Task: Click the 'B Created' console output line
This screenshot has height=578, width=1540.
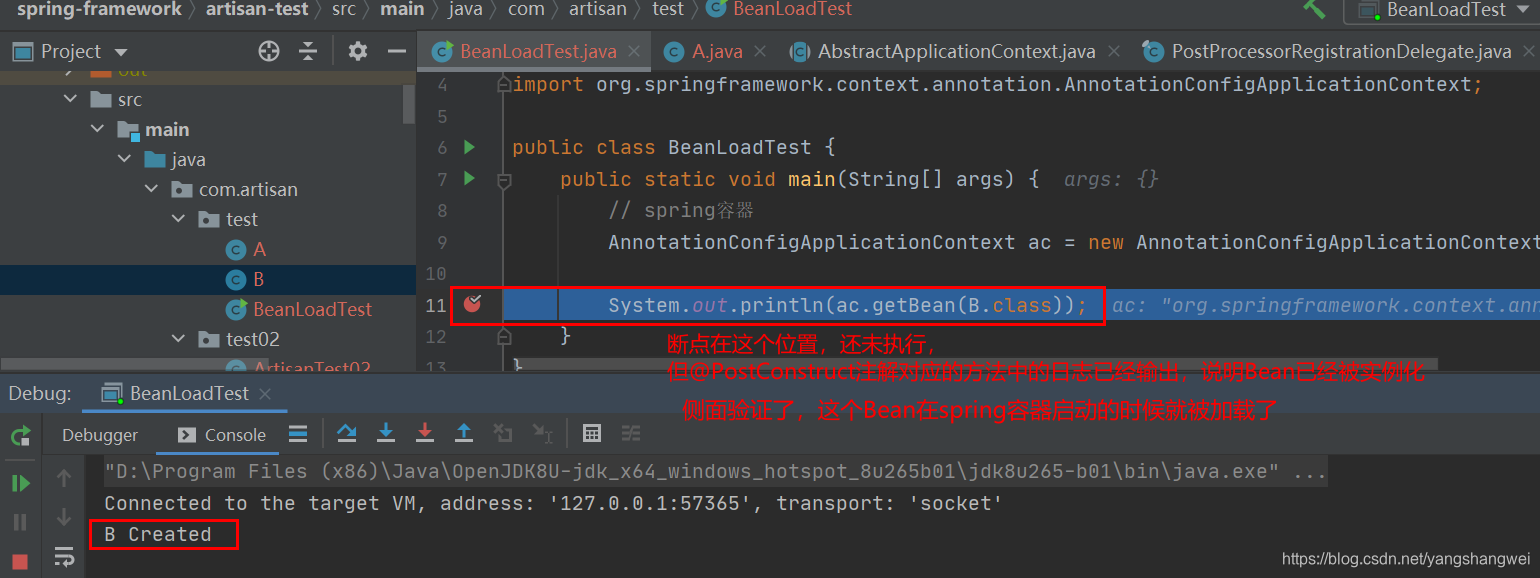Action: click(x=157, y=534)
